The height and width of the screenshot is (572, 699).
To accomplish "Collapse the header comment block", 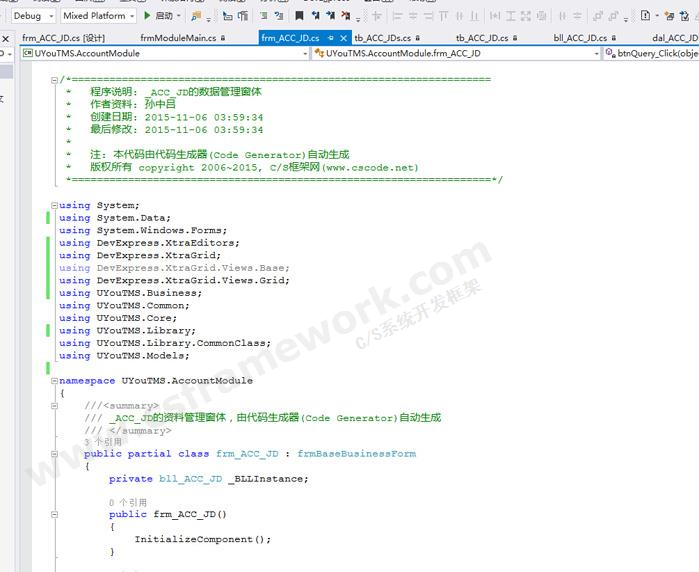I will tap(55, 78).
